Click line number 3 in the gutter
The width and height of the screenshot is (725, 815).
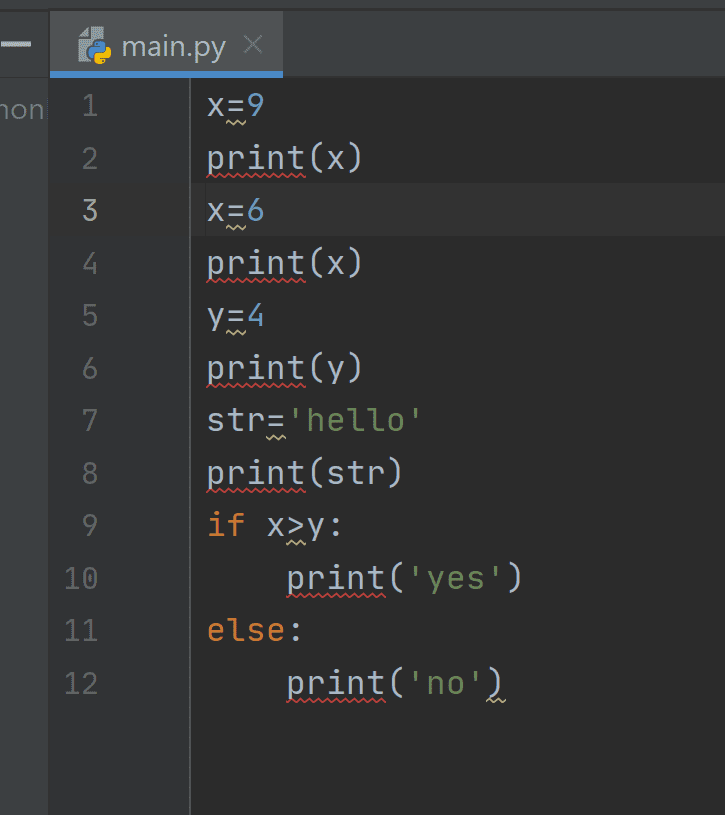point(90,210)
